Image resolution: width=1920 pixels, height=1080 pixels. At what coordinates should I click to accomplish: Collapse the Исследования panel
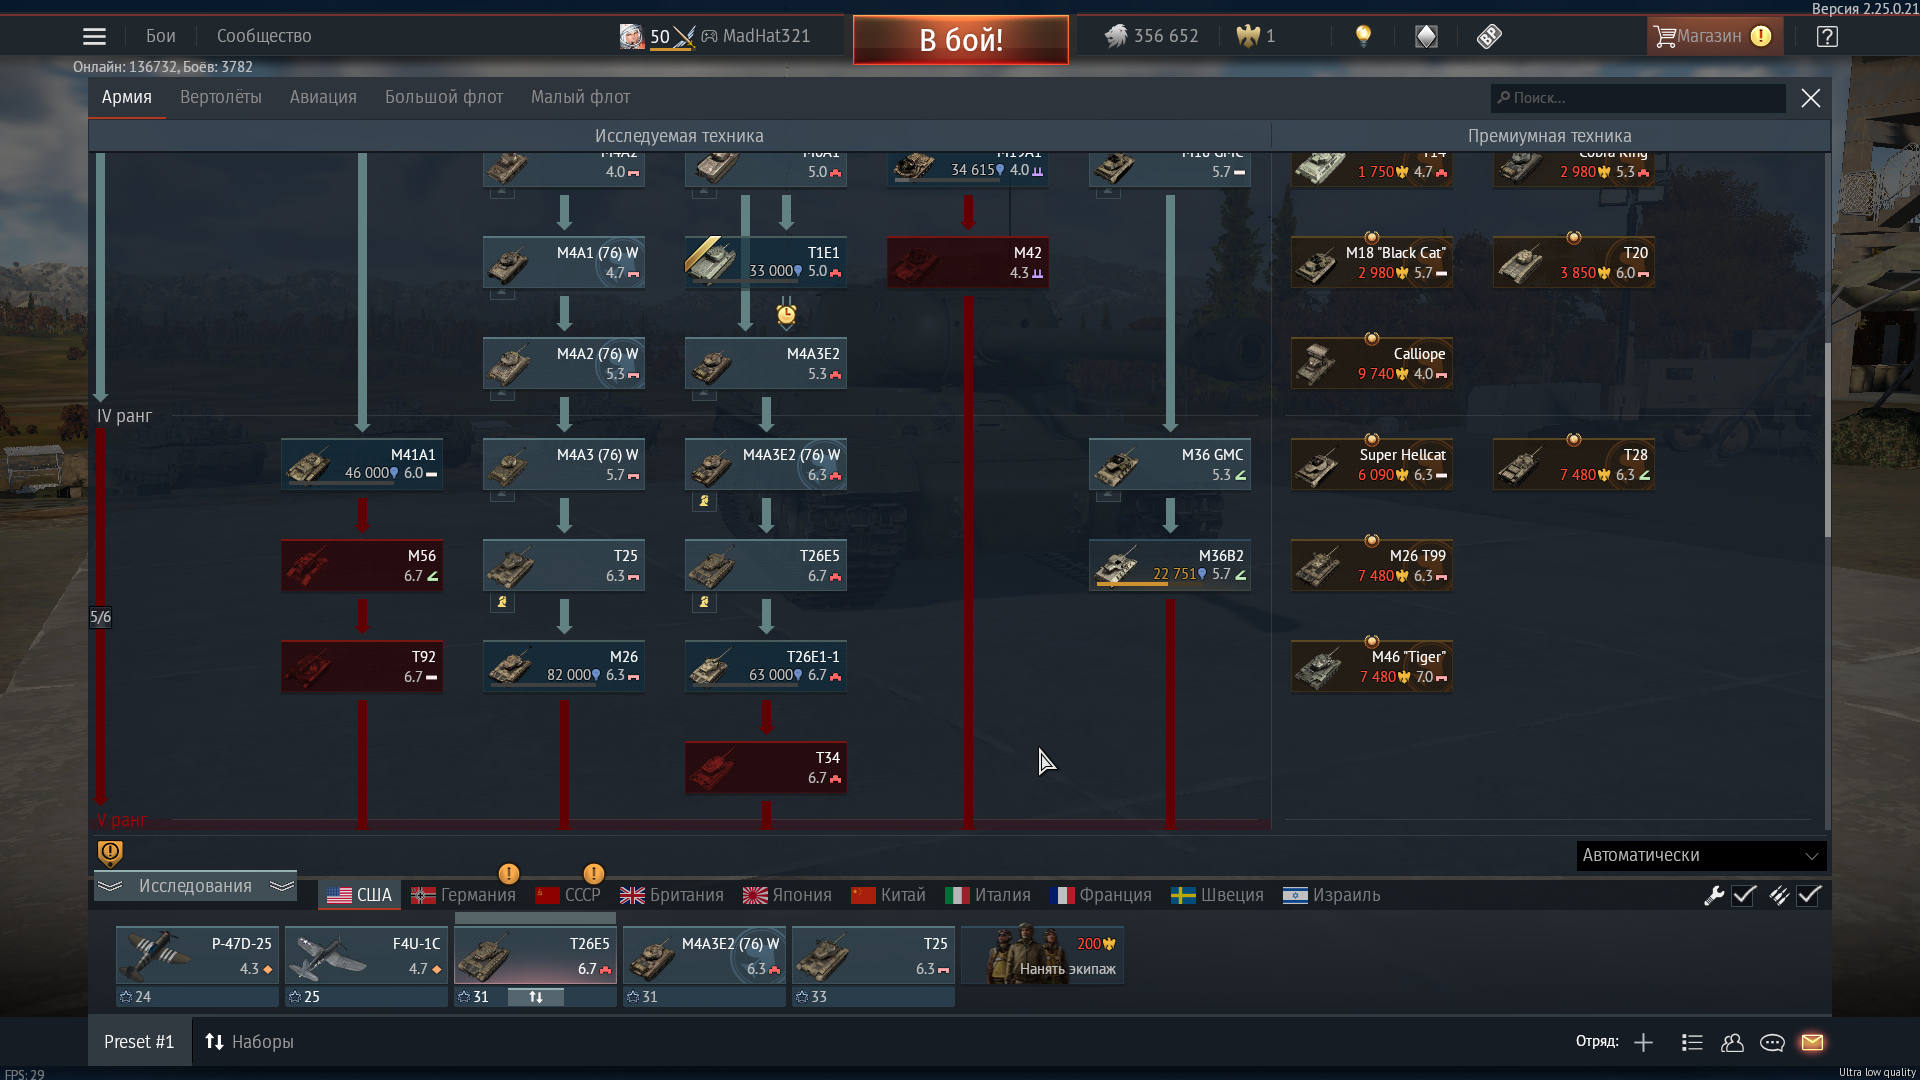tap(195, 886)
